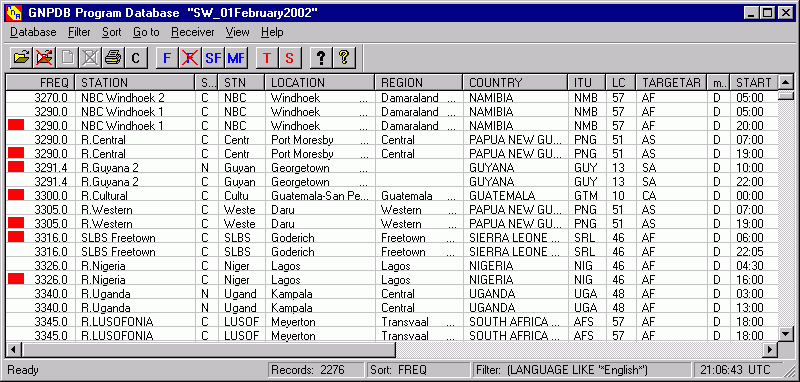Click the STATION column header
800x382 pixels.
click(135, 82)
